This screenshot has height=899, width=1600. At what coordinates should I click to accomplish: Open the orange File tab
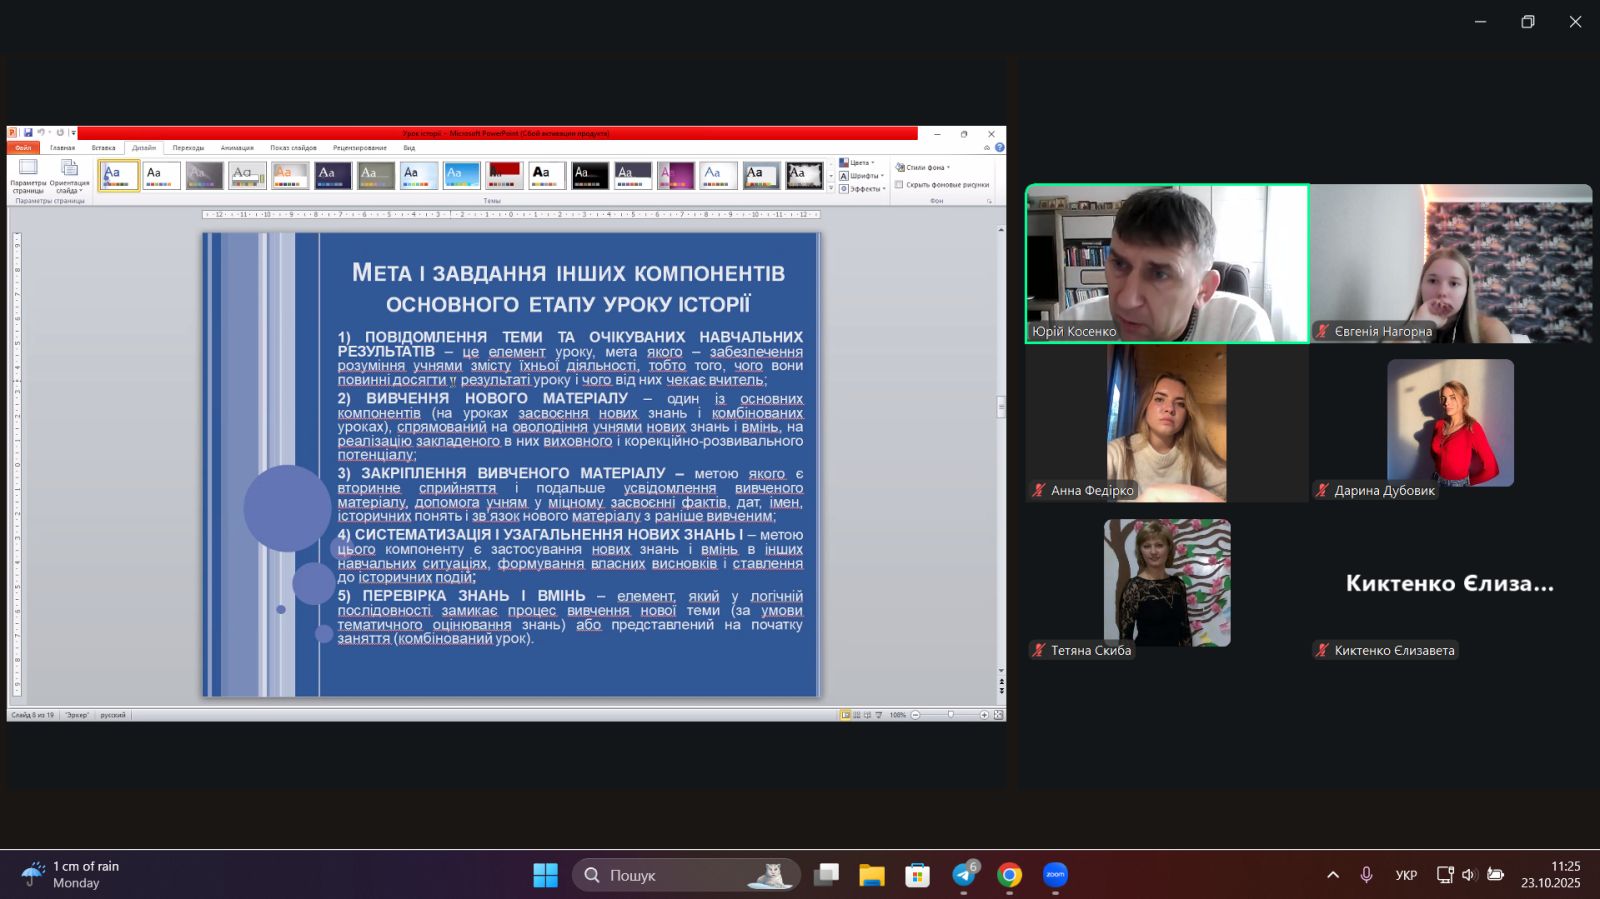23,148
